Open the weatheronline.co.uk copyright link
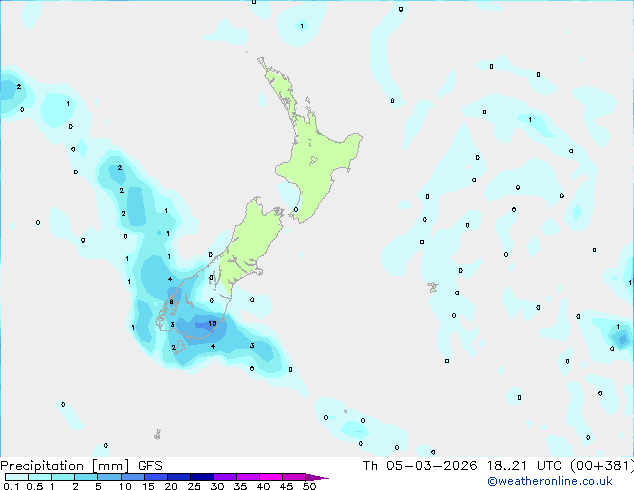 pyautogui.click(x=549, y=481)
